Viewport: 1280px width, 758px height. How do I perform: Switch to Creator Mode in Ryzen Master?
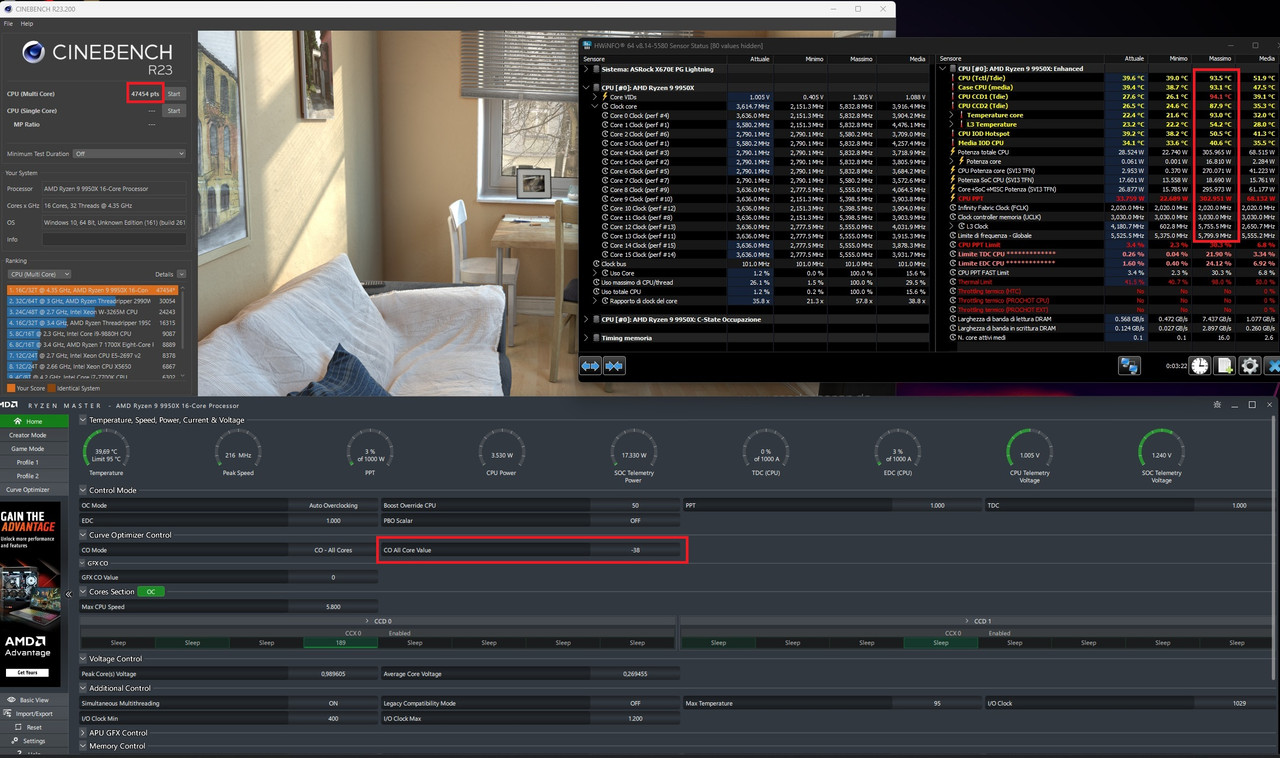click(x=34, y=435)
